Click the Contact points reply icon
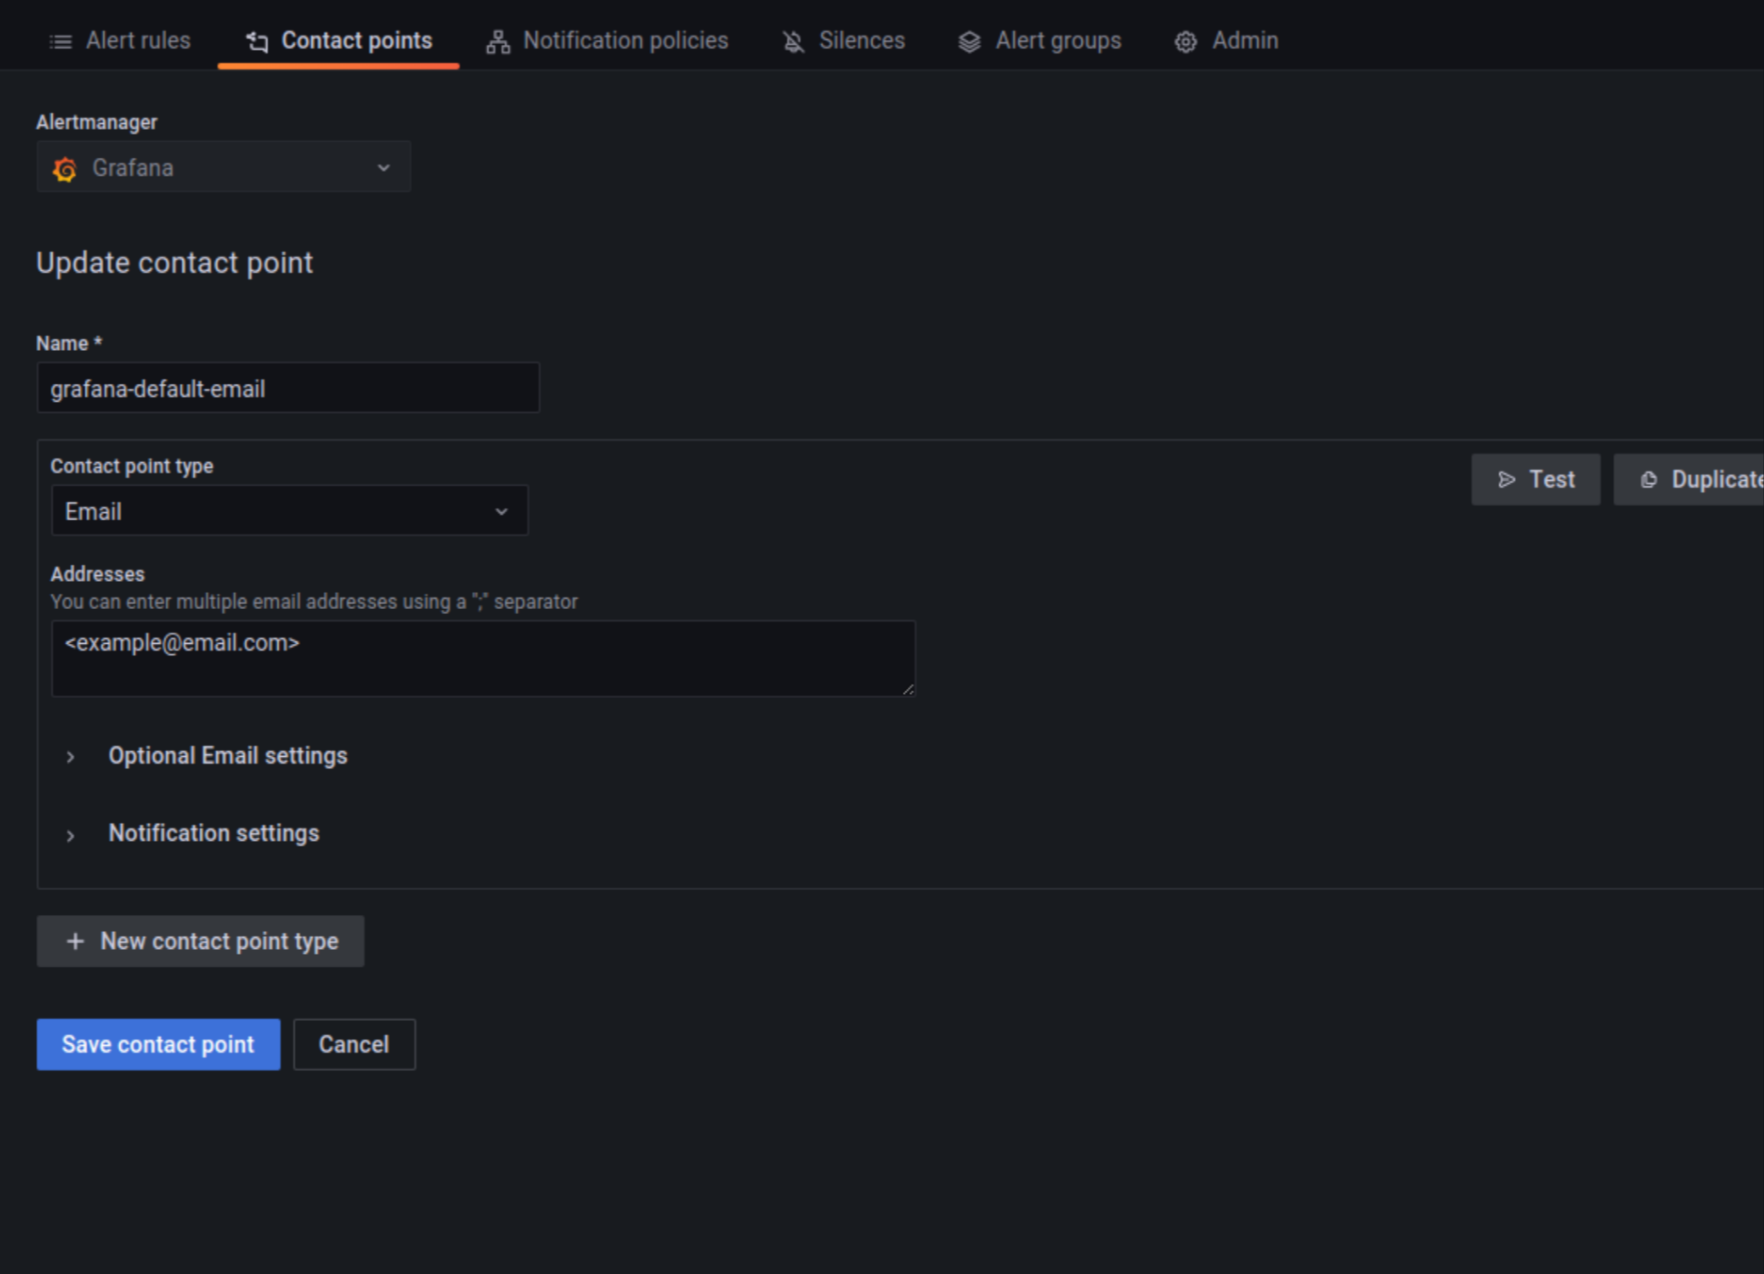Image resolution: width=1764 pixels, height=1274 pixels. point(257,42)
